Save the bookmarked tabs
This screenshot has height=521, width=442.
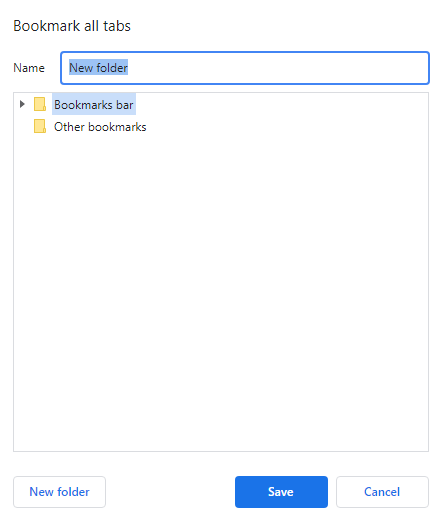(x=281, y=492)
